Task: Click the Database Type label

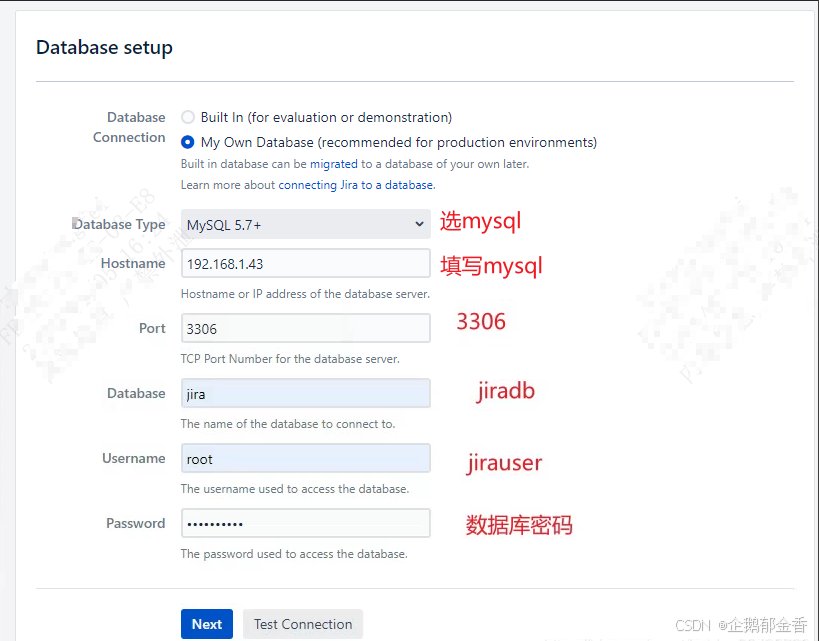Action: 119,224
